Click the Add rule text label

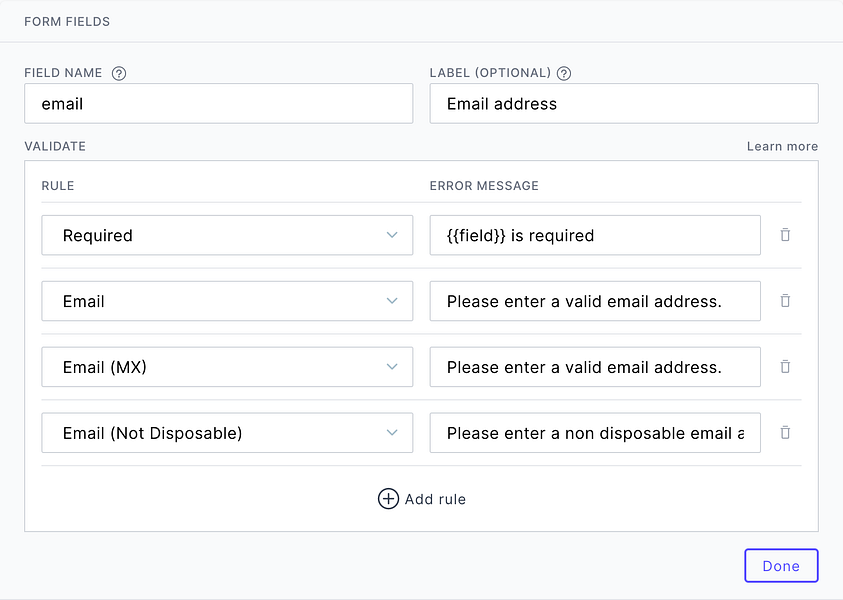(435, 499)
